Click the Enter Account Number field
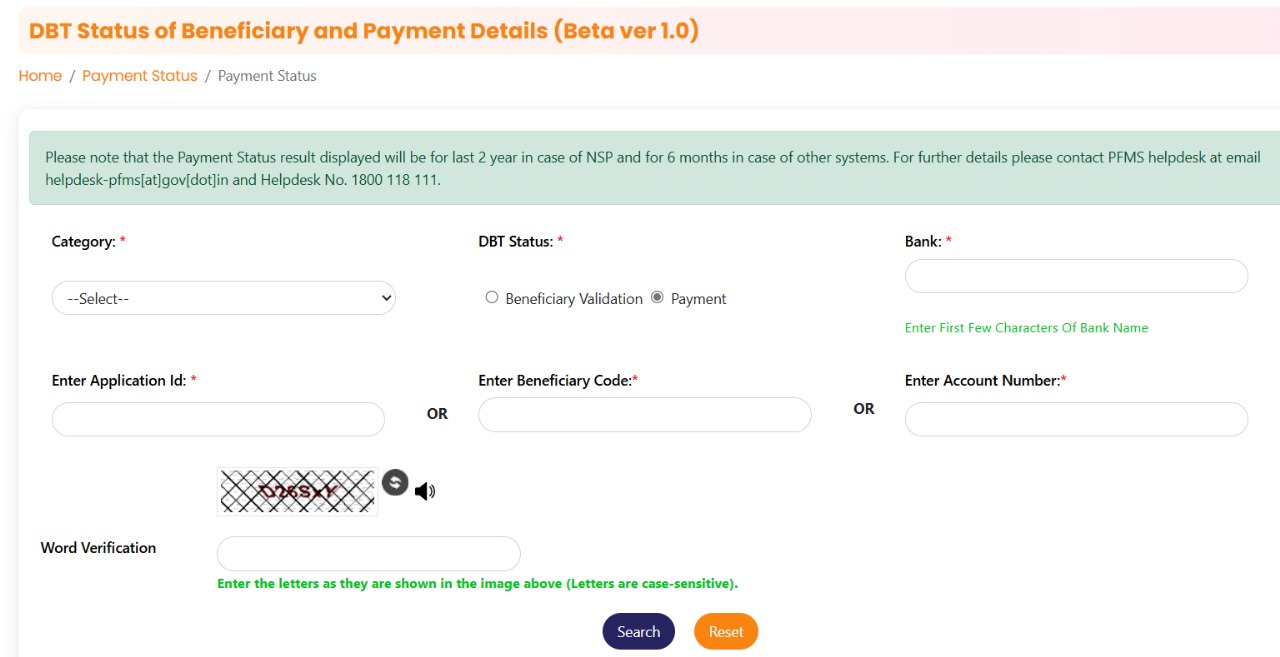 click(x=1076, y=419)
